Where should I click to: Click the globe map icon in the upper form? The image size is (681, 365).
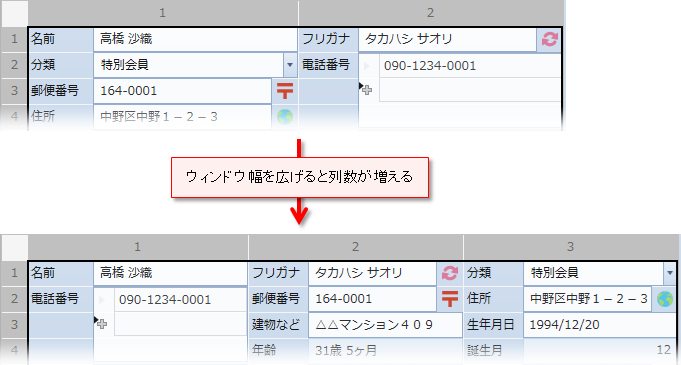pos(285,116)
